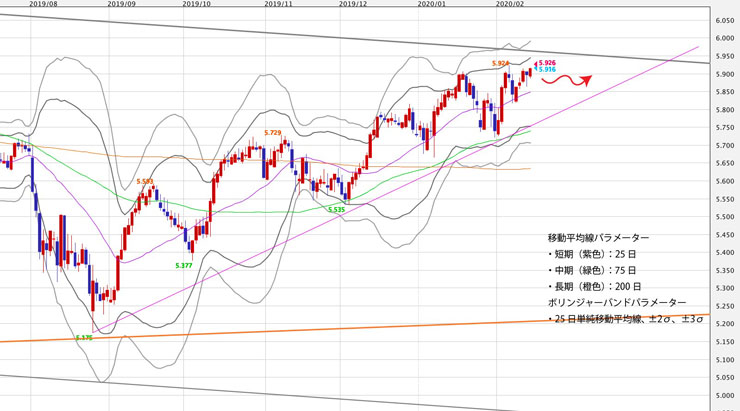Image resolution: width=740 pixels, height=411 pixels.
Task: Click the 5.050 price axis value
Action: [x=724, y=377]
